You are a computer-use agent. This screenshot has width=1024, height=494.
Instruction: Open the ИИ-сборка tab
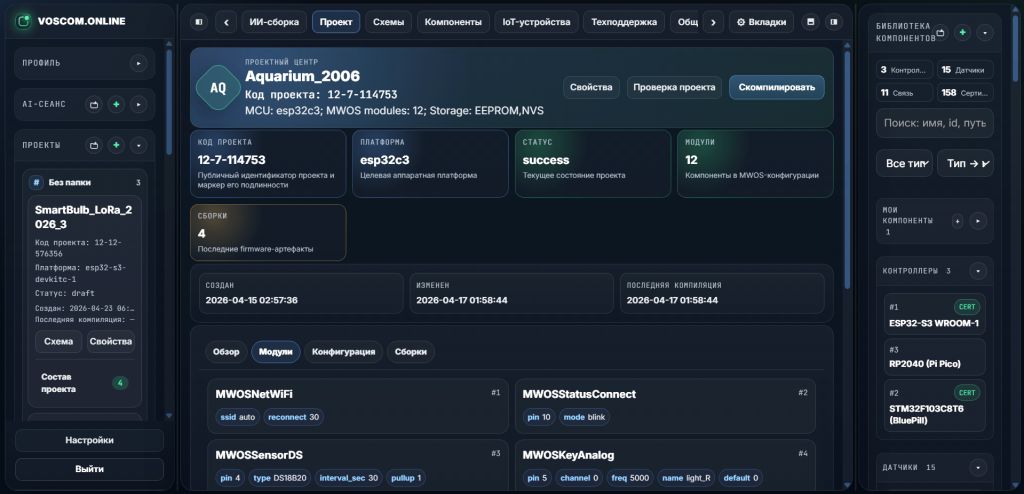tap(274, 22)
